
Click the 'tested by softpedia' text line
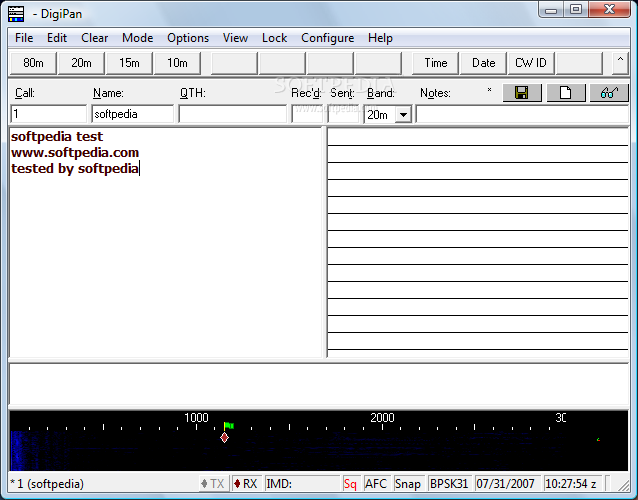[x=75, y=168]
